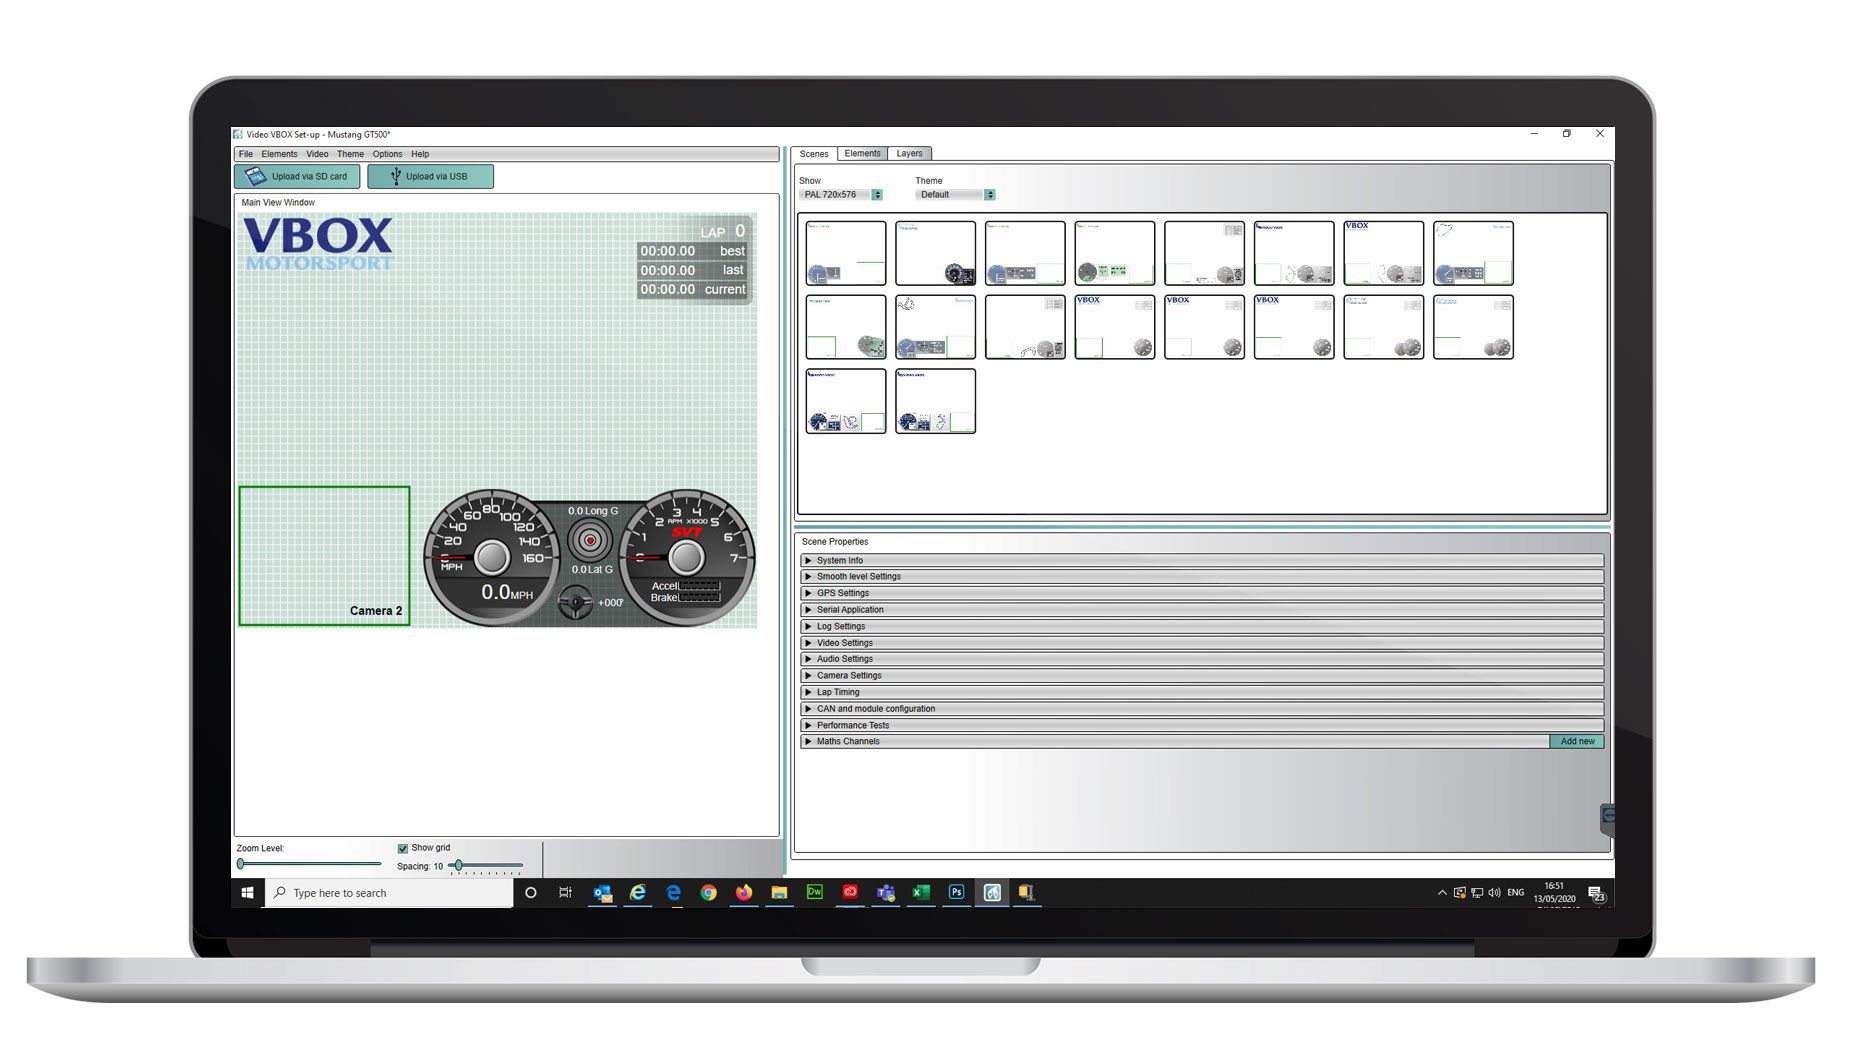The image size is (1856, 1047).
Task: Expand the Lap Timing section
Action: coord(808,691)
